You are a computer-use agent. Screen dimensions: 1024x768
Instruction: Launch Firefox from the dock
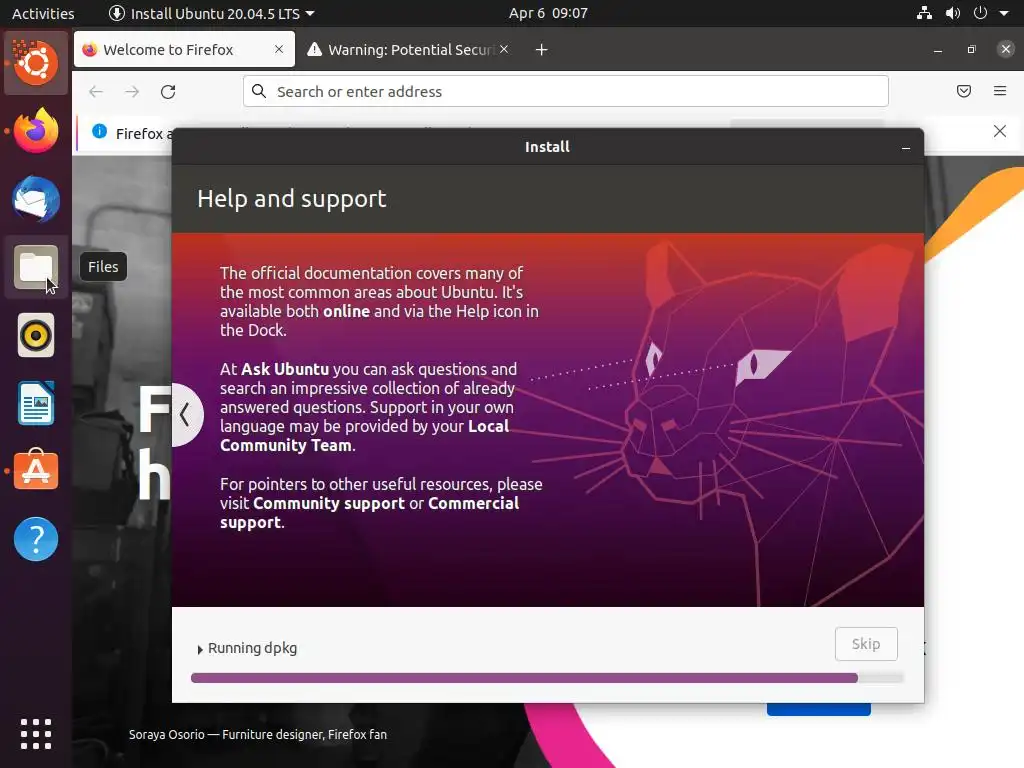coord(36,131)
